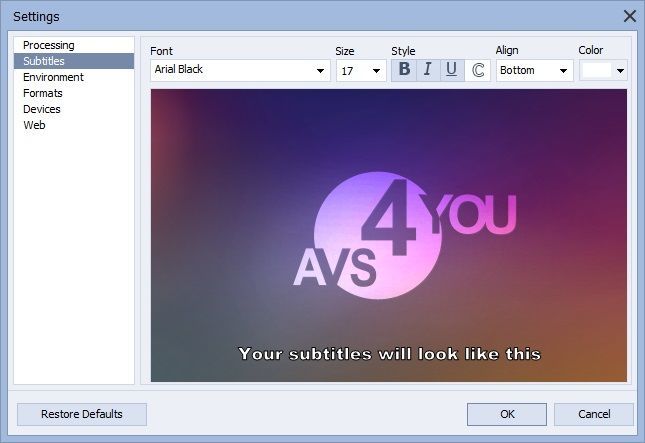Click the subtitle preview image
This screenshot has width=645, height=443.
[x=389, y=235]
